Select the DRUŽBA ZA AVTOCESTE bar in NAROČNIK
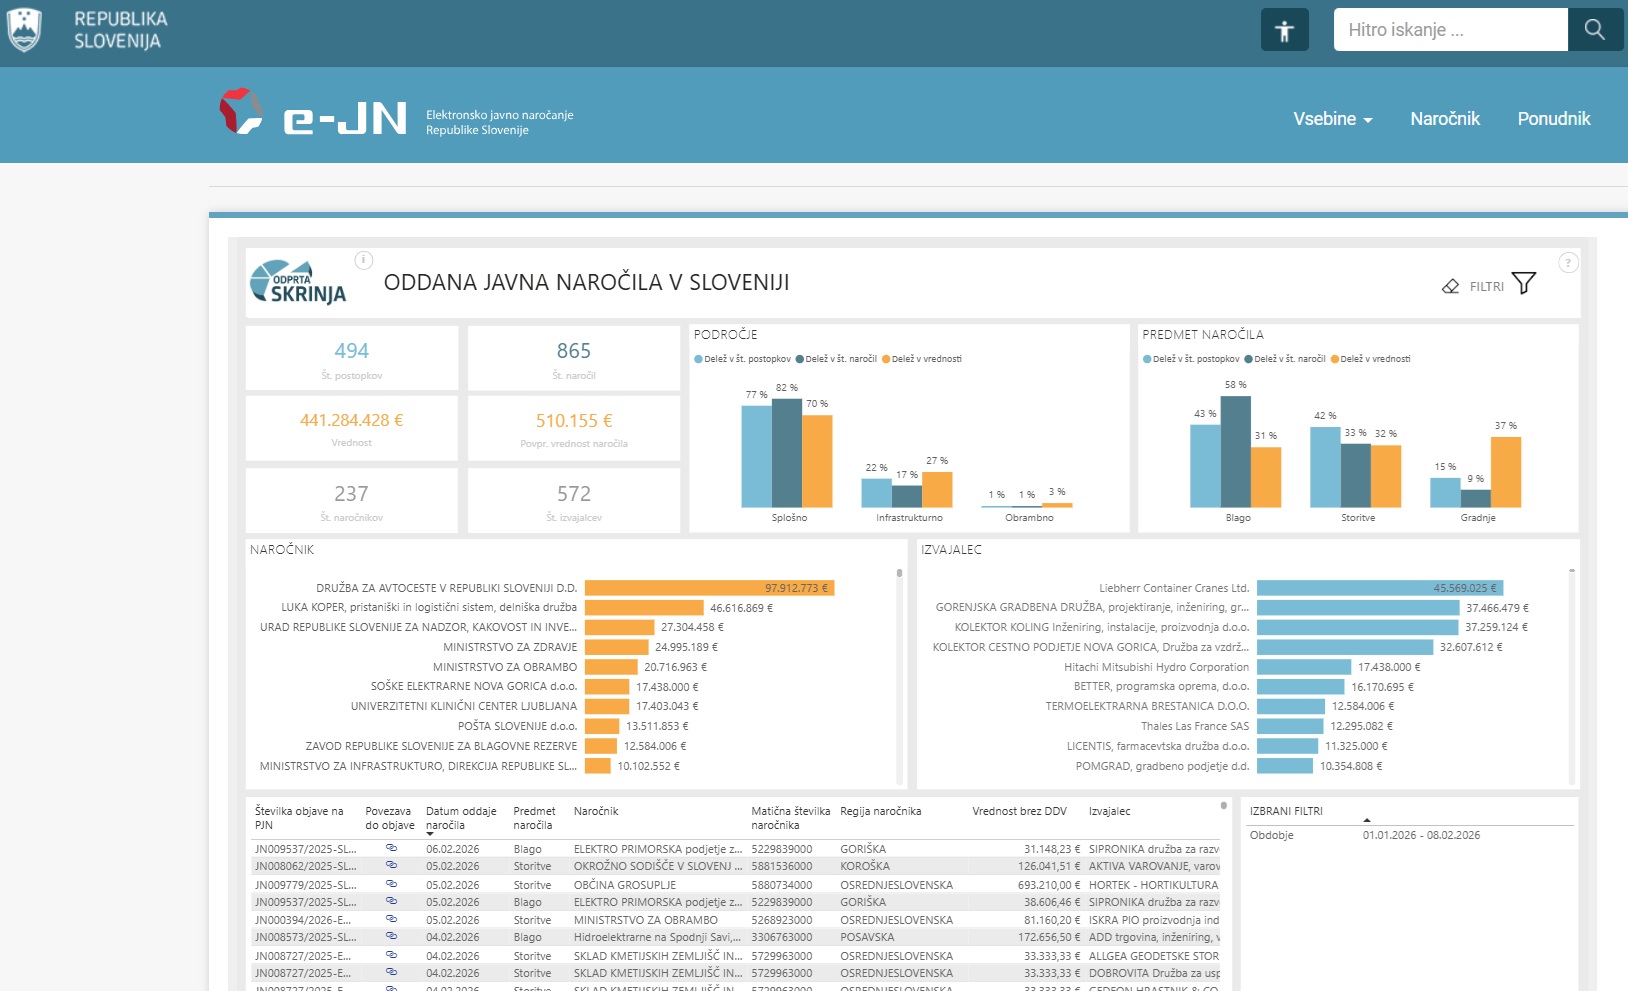This screenshot has height=991, width=1628. coord(708,588)
